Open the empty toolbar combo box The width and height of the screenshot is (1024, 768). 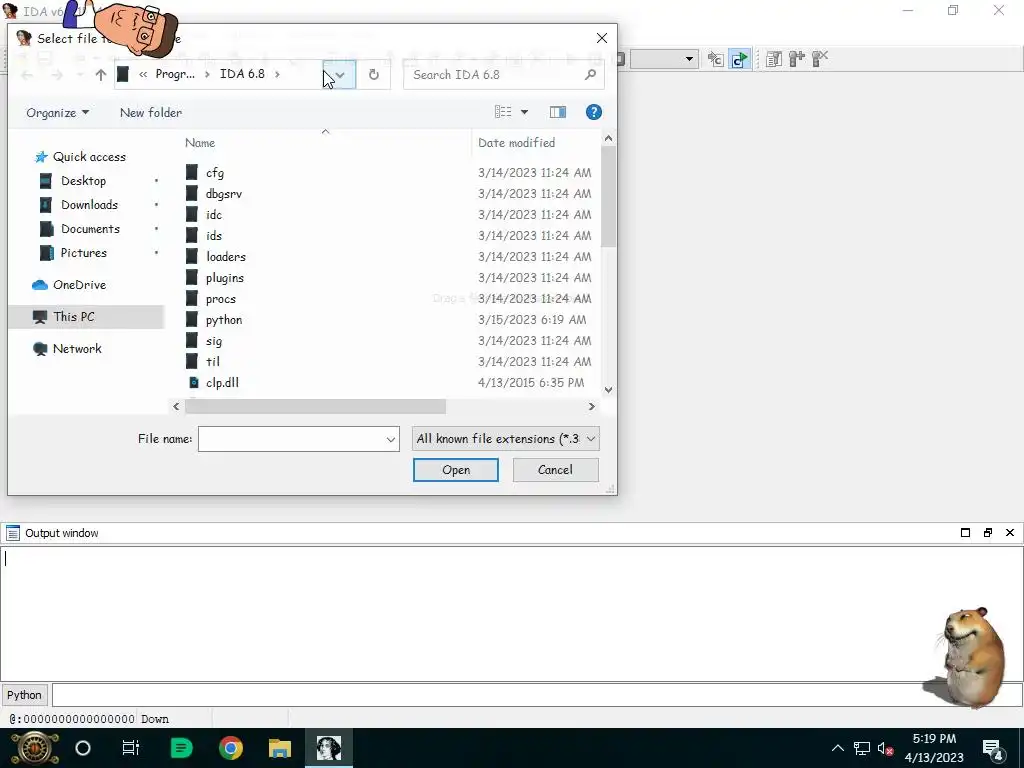664,59
